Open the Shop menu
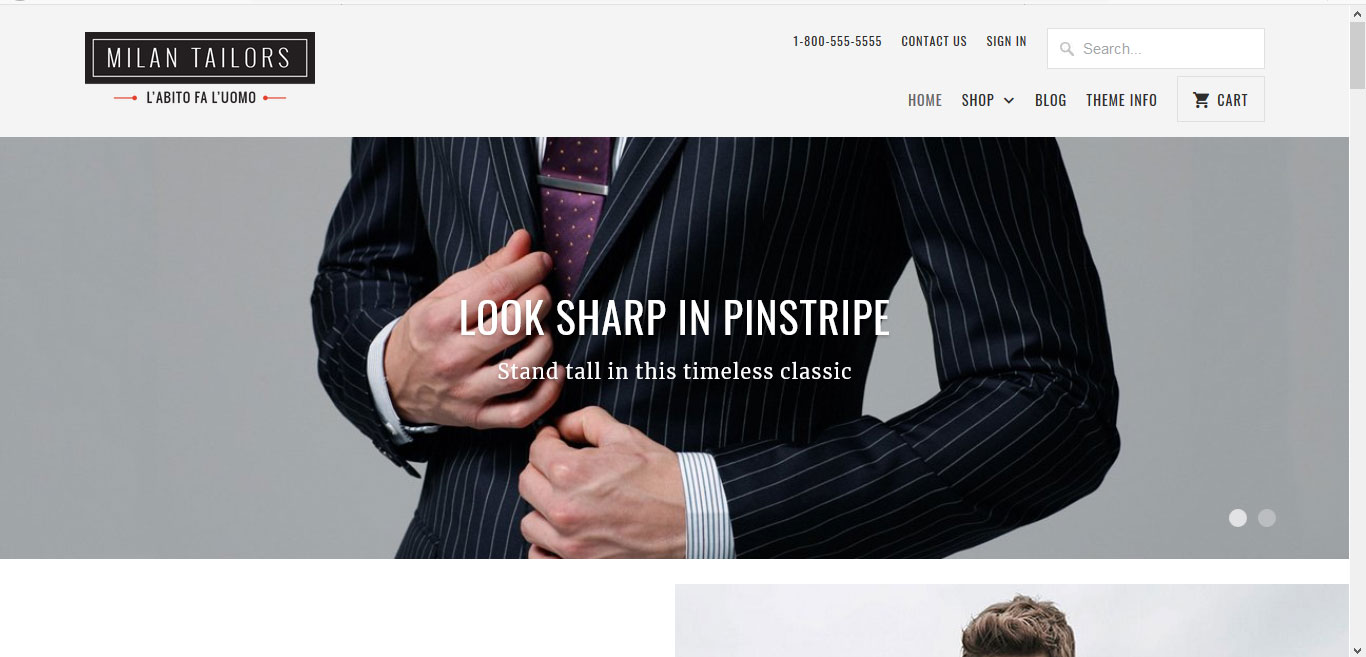The height and width of the screenshot is (657, 1366). pos(978,100)
